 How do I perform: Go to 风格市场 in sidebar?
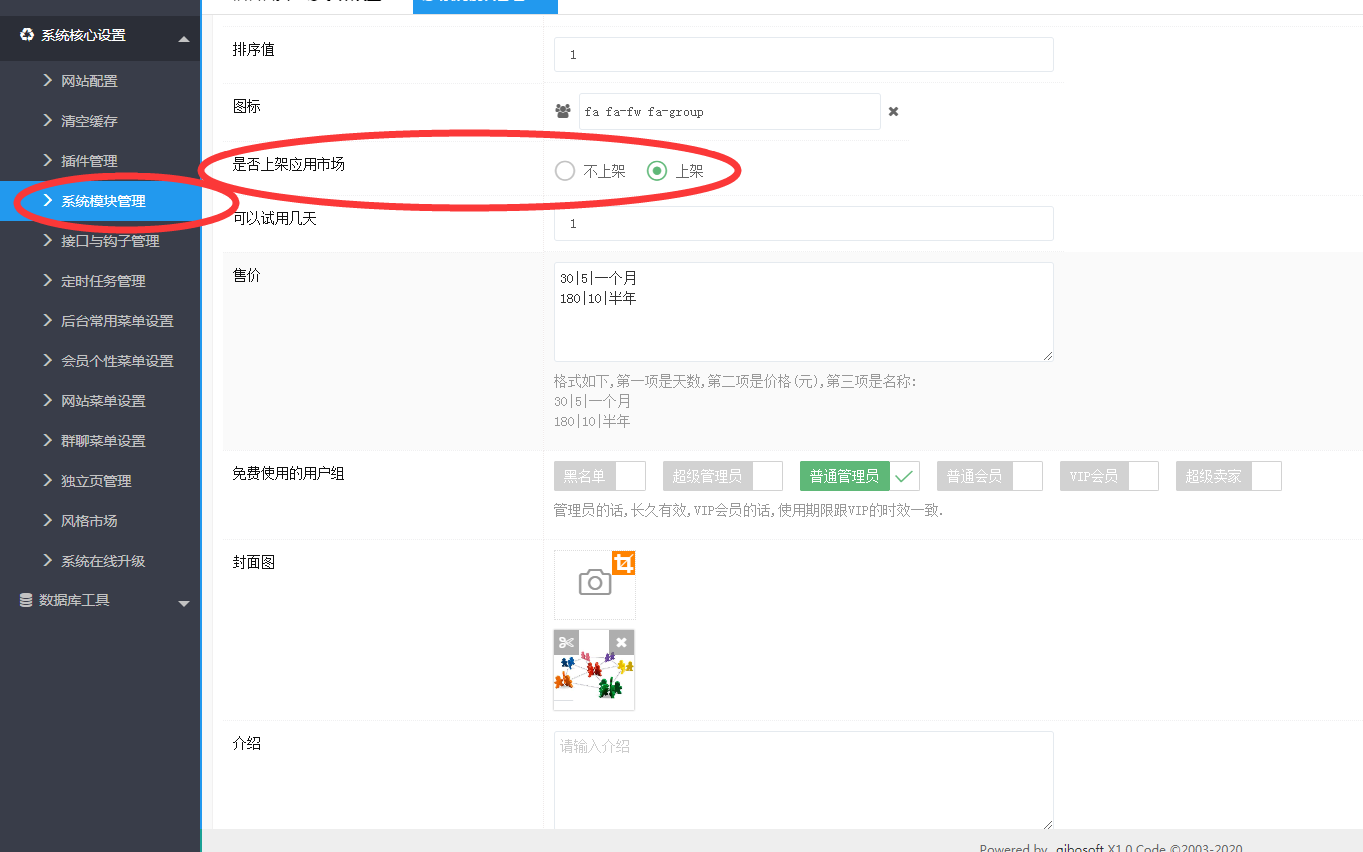coord(89,521)
